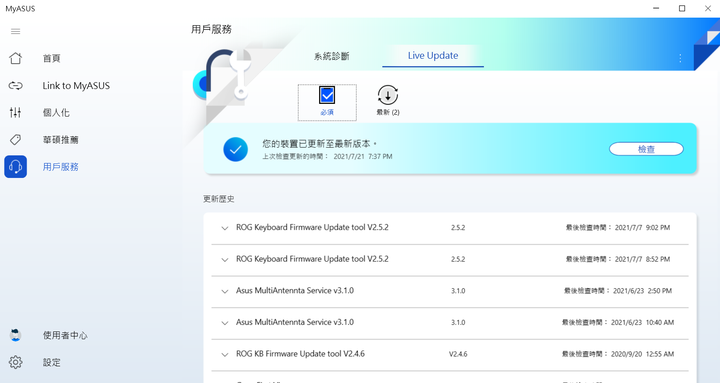Maximize the MyASUS window
The height and width of the screenshot is (383, 720).
pos(682,8)
